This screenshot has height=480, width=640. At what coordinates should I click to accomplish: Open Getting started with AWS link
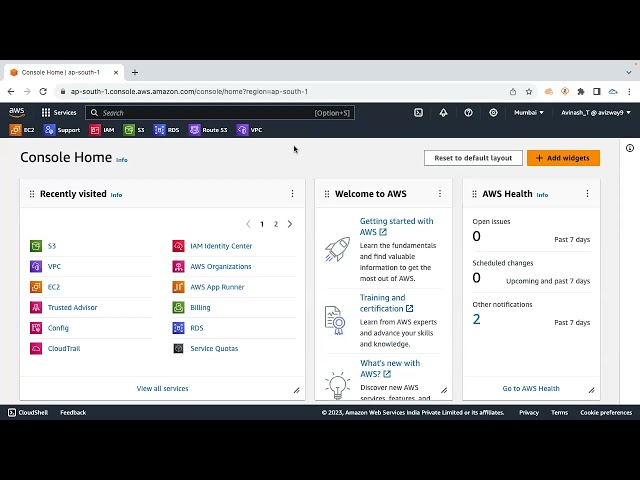coord(396,227)
